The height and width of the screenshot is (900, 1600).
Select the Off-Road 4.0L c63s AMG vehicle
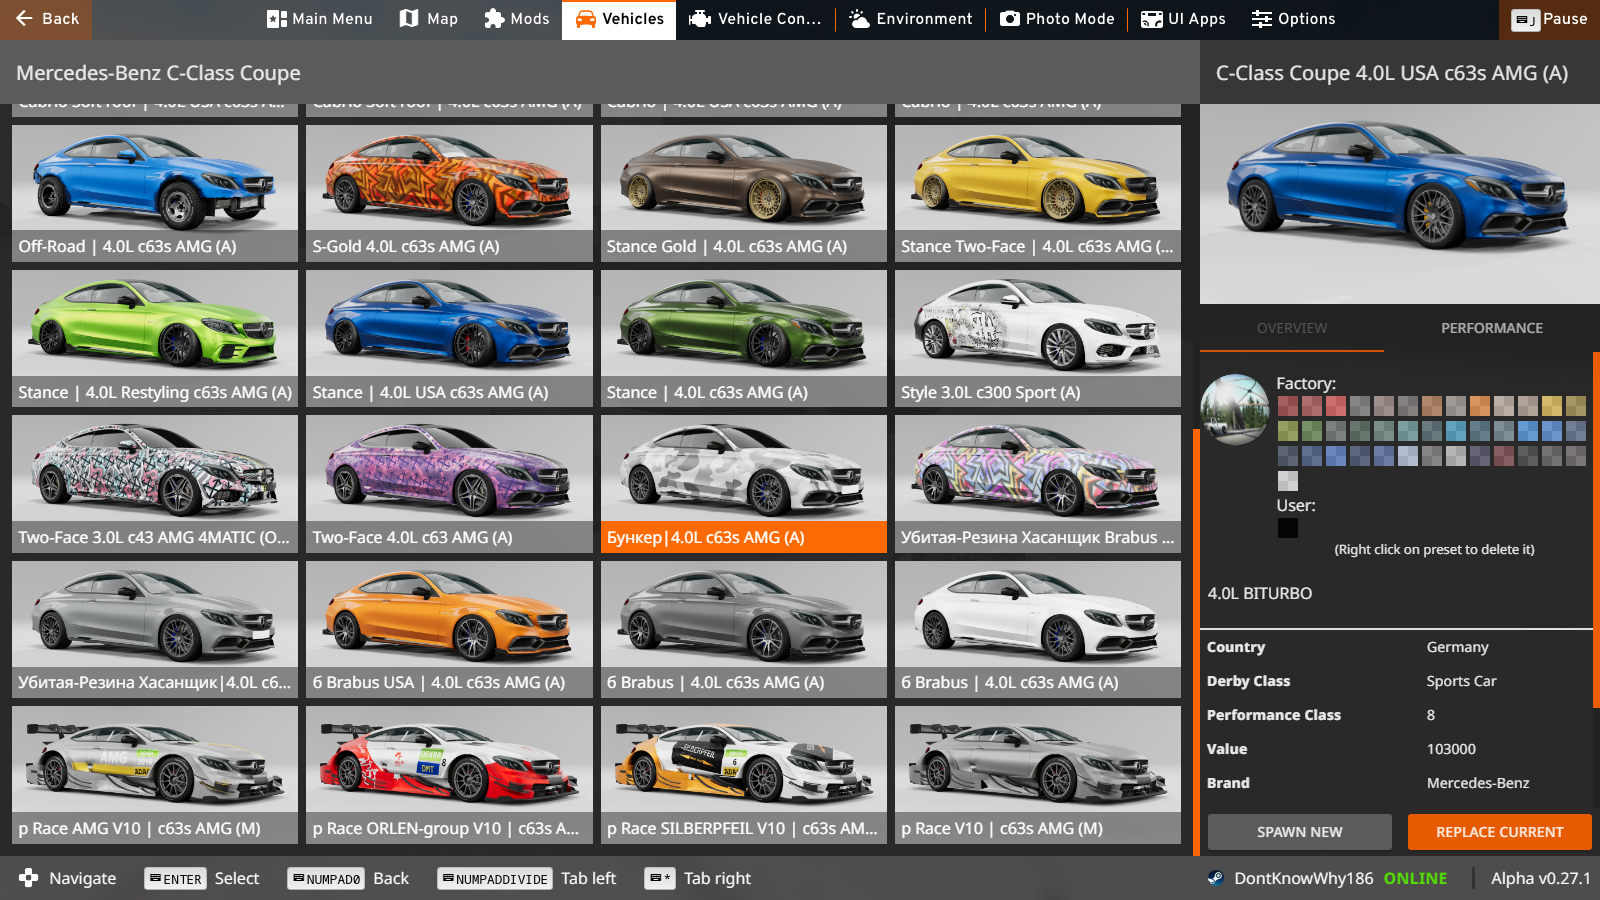pos(155,193)
